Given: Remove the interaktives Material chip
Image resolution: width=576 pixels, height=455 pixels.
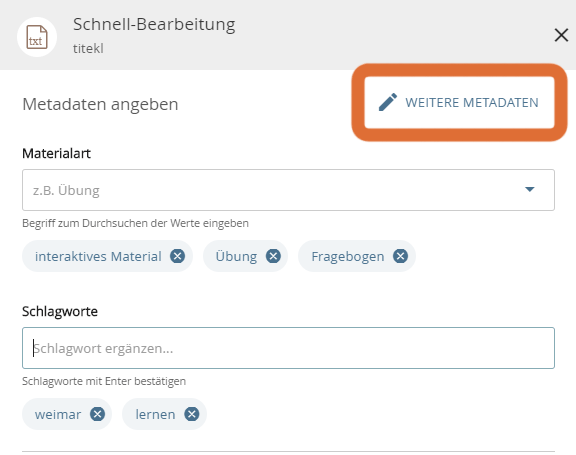Looking at the screenshot, I should (177, 256).
